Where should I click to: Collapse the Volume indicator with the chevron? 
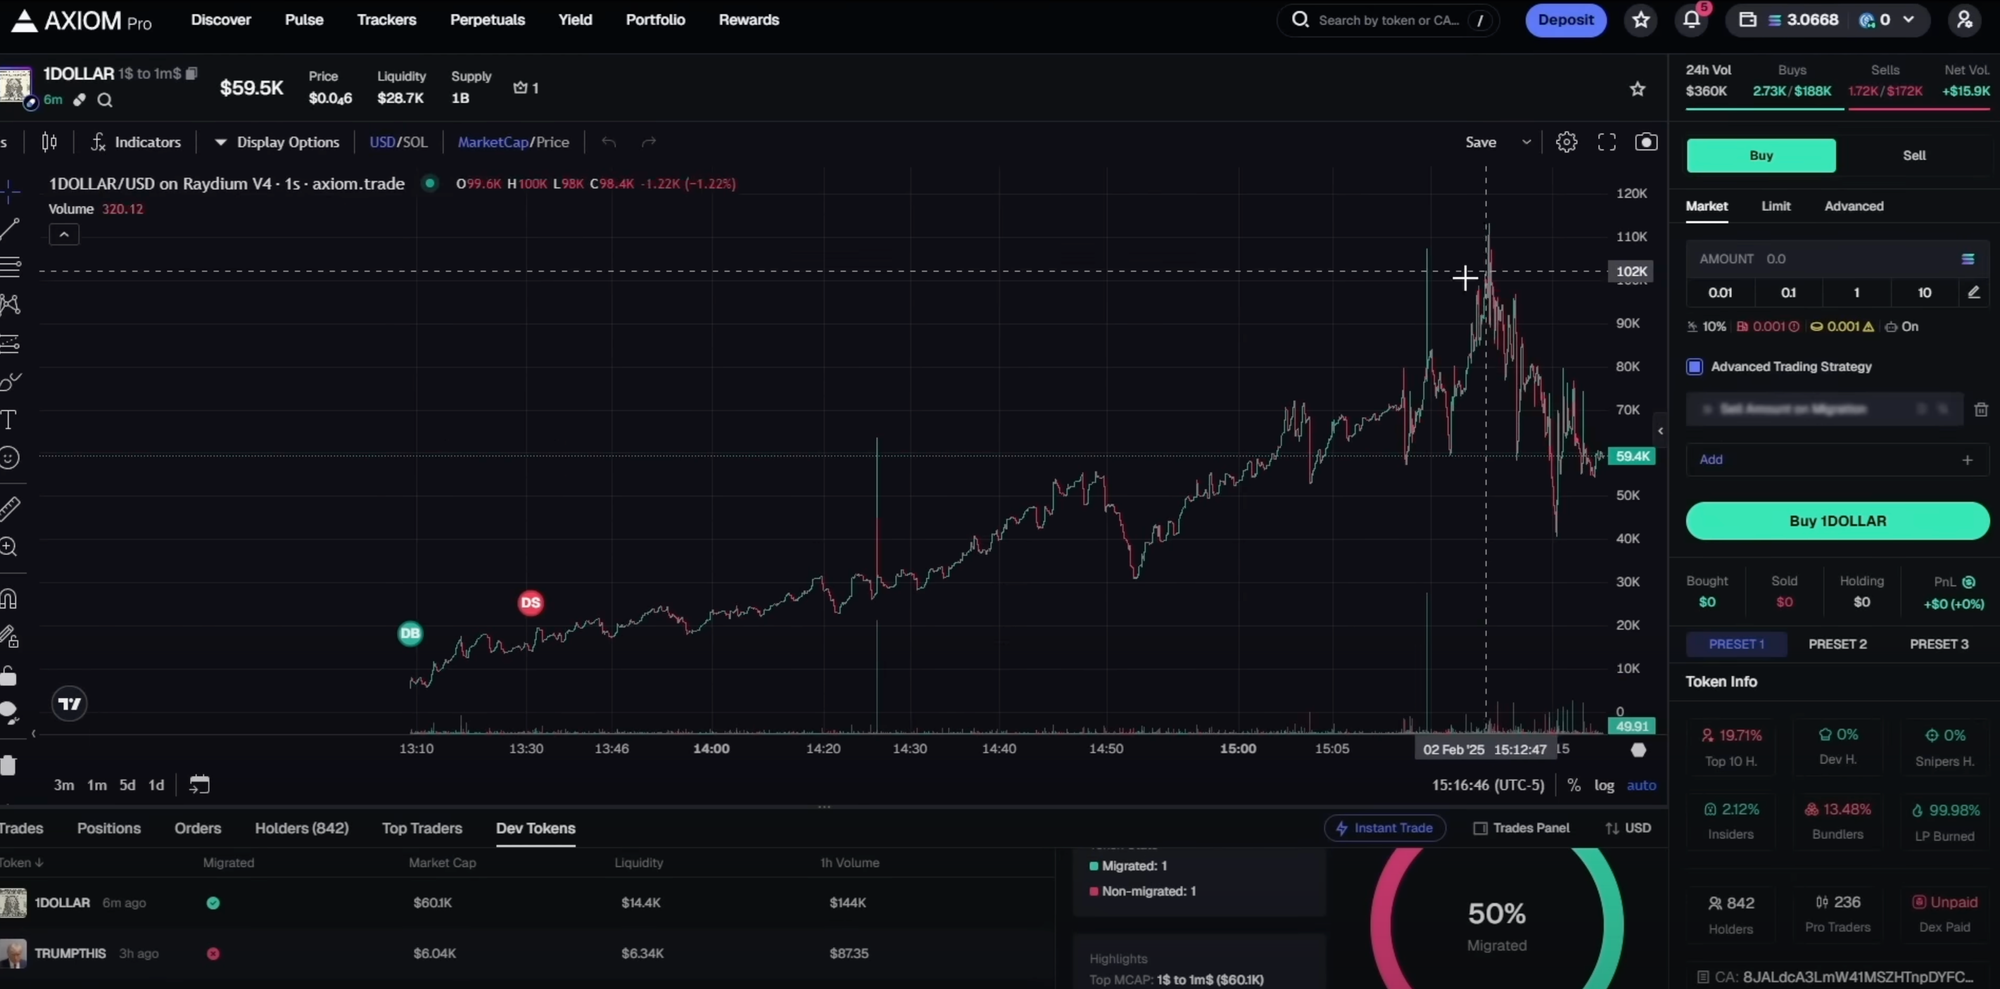63,233
